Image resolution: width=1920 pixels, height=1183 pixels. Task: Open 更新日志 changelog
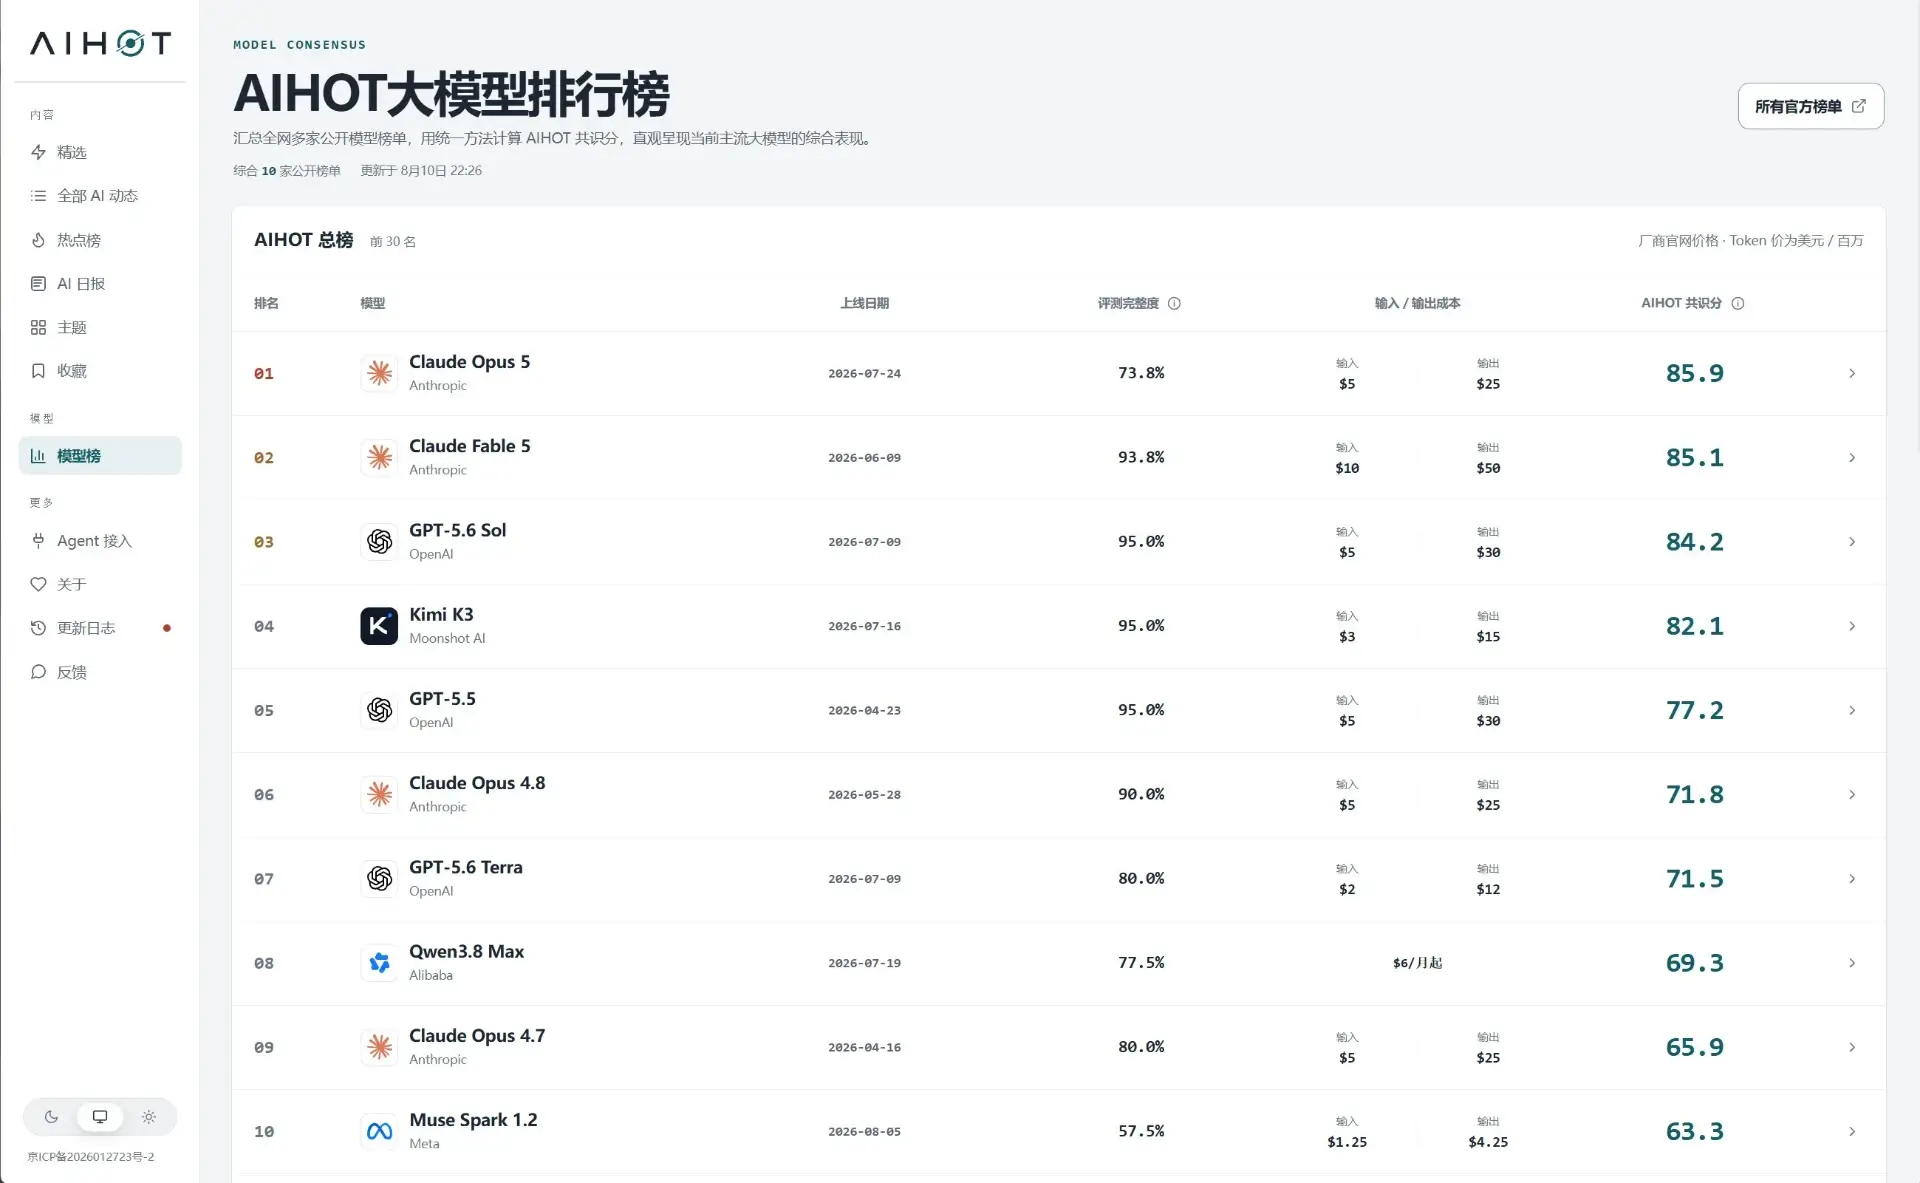point(100,628)
